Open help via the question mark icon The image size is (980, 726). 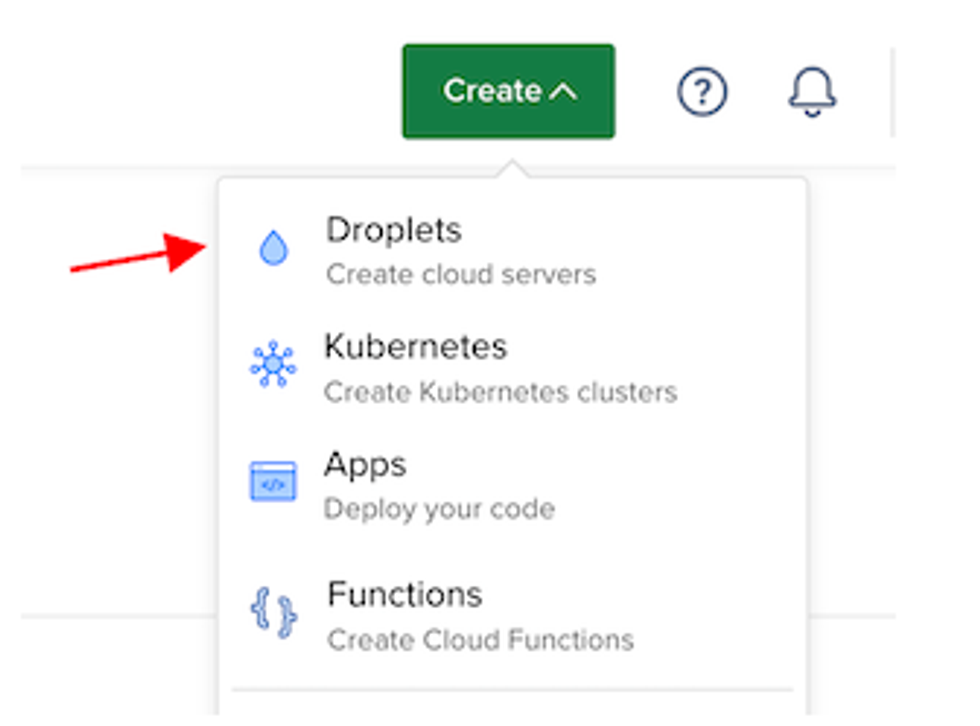tap(702, 92)
